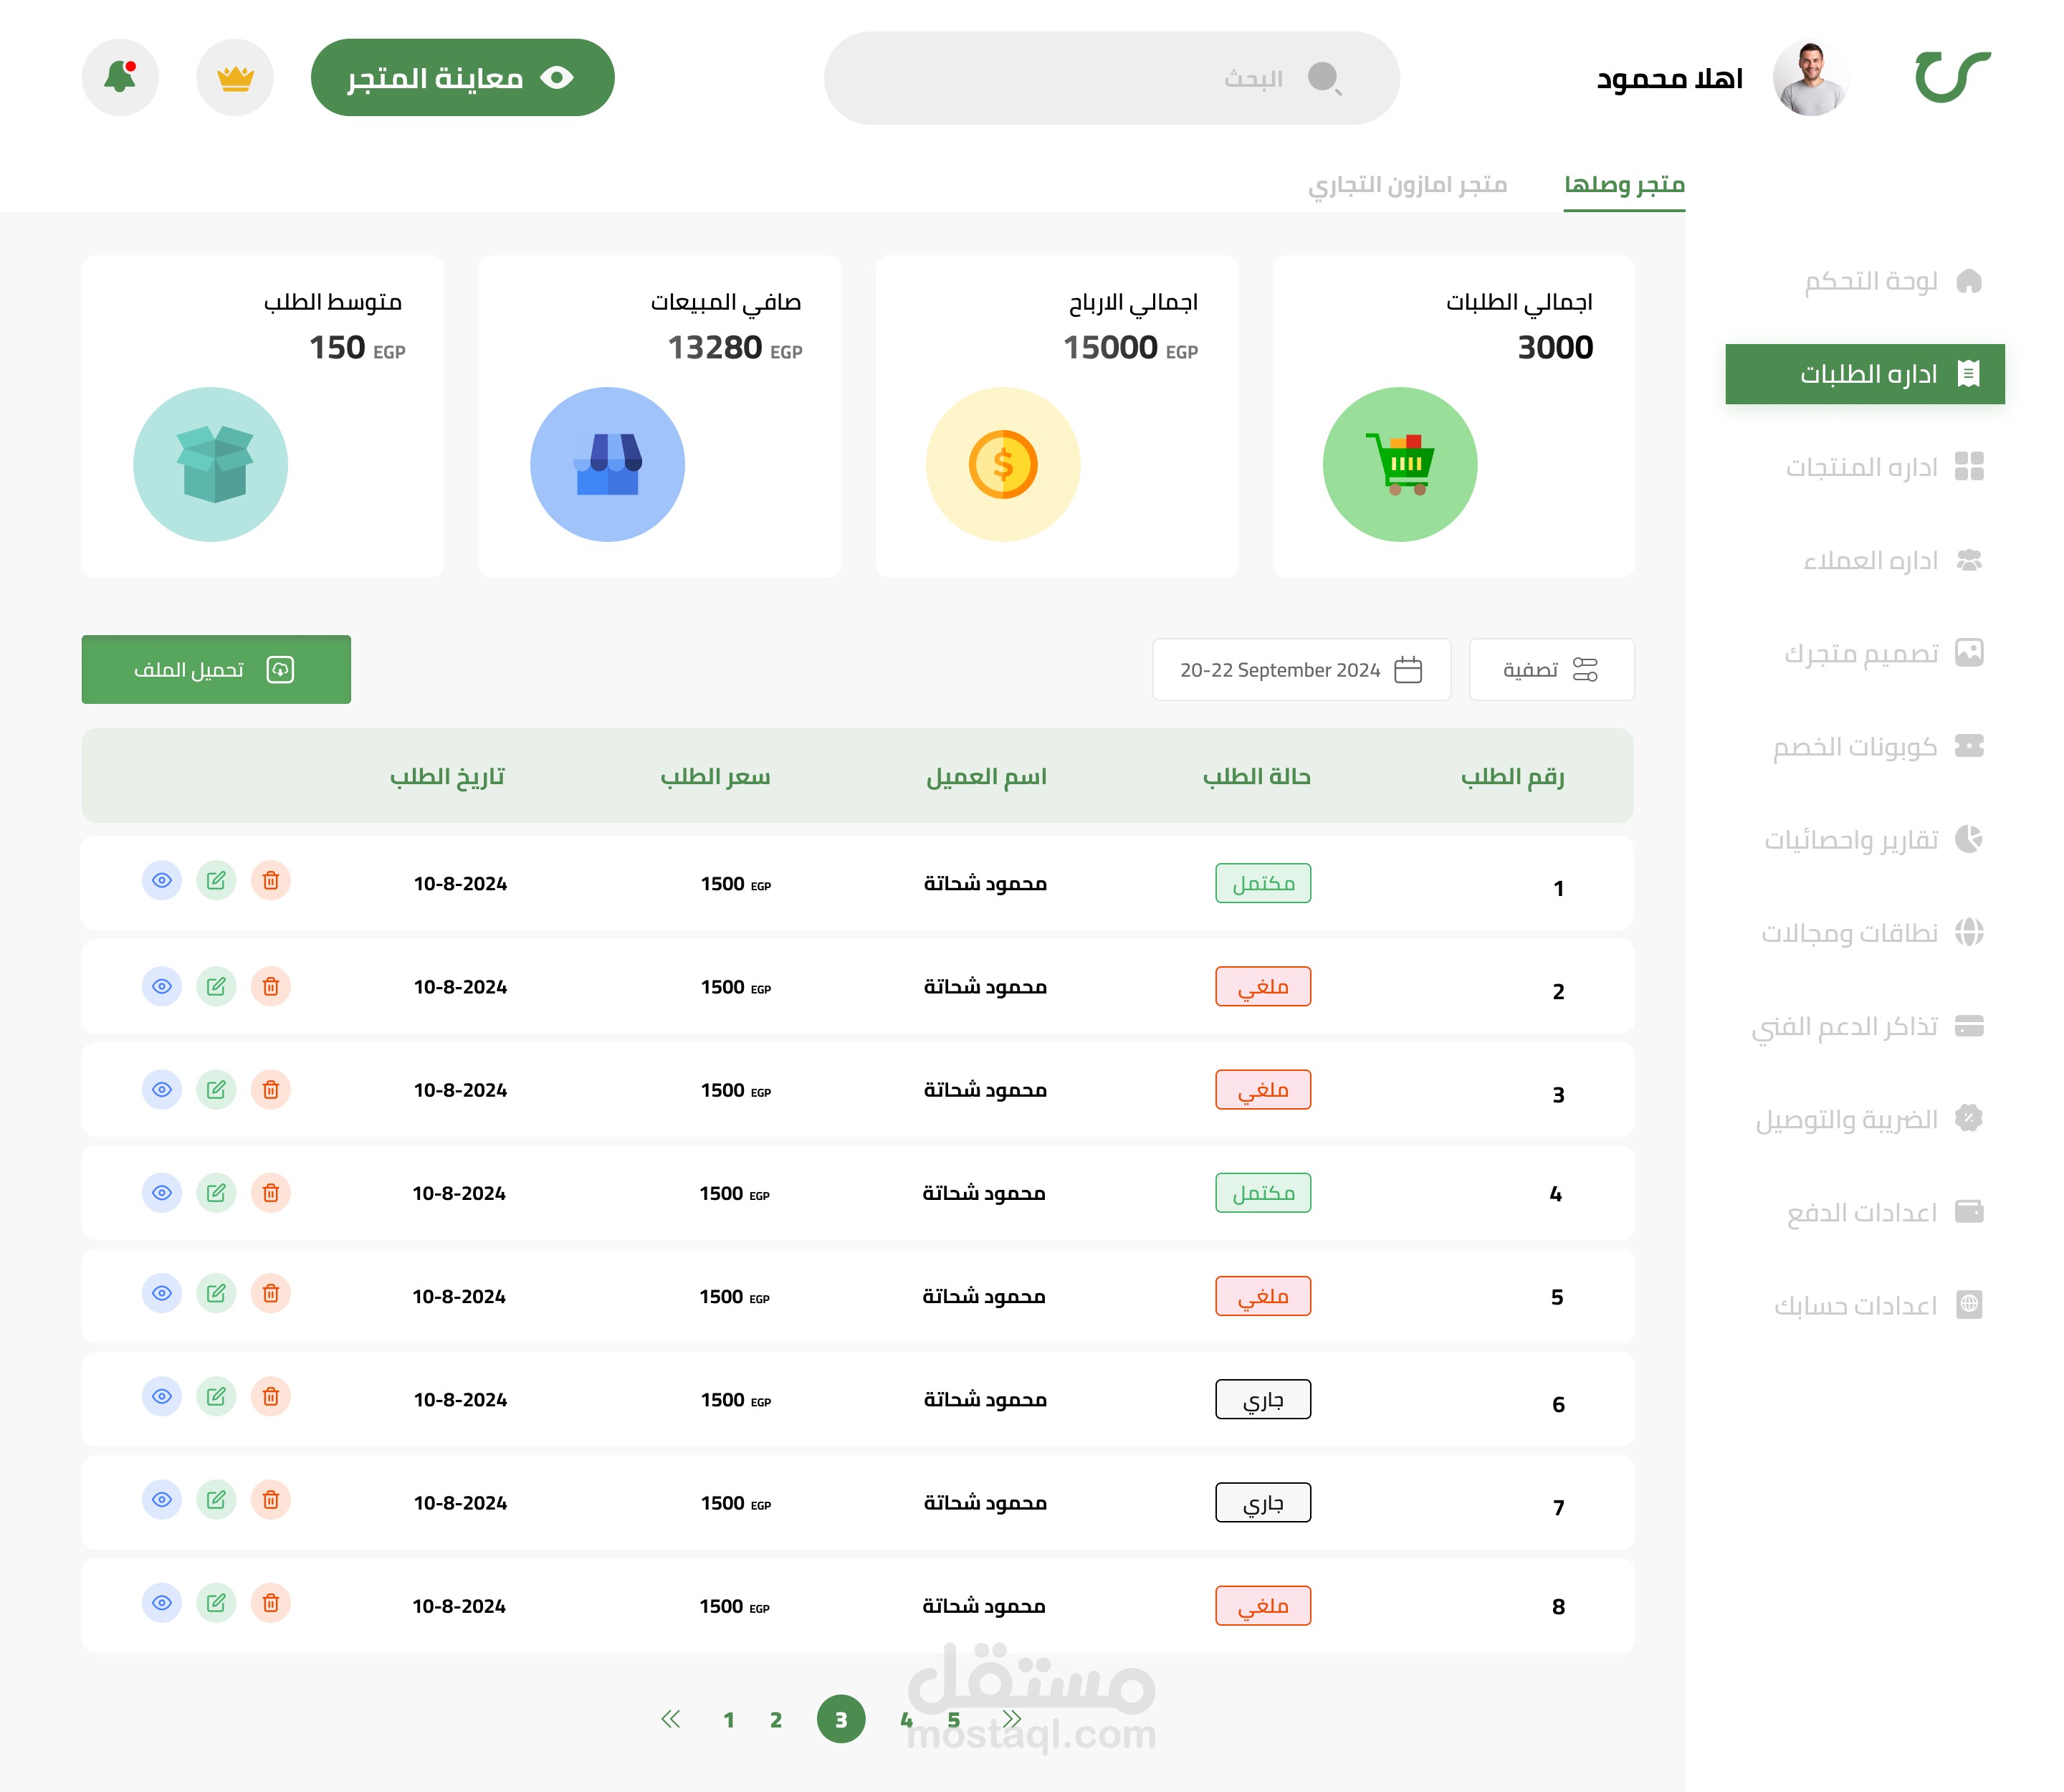Click the crown premium icon
The image size is (2064, 1792).
tap(235, 77)
